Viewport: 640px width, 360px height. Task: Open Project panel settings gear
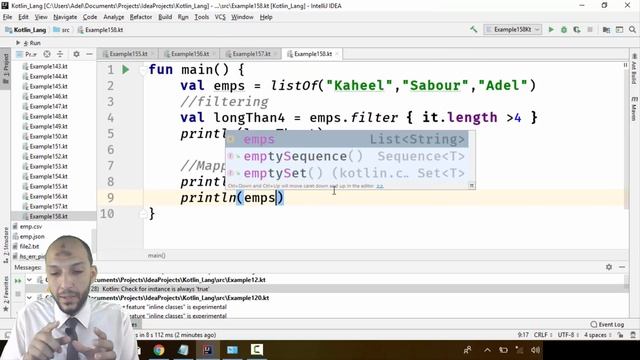pos(76,54)
